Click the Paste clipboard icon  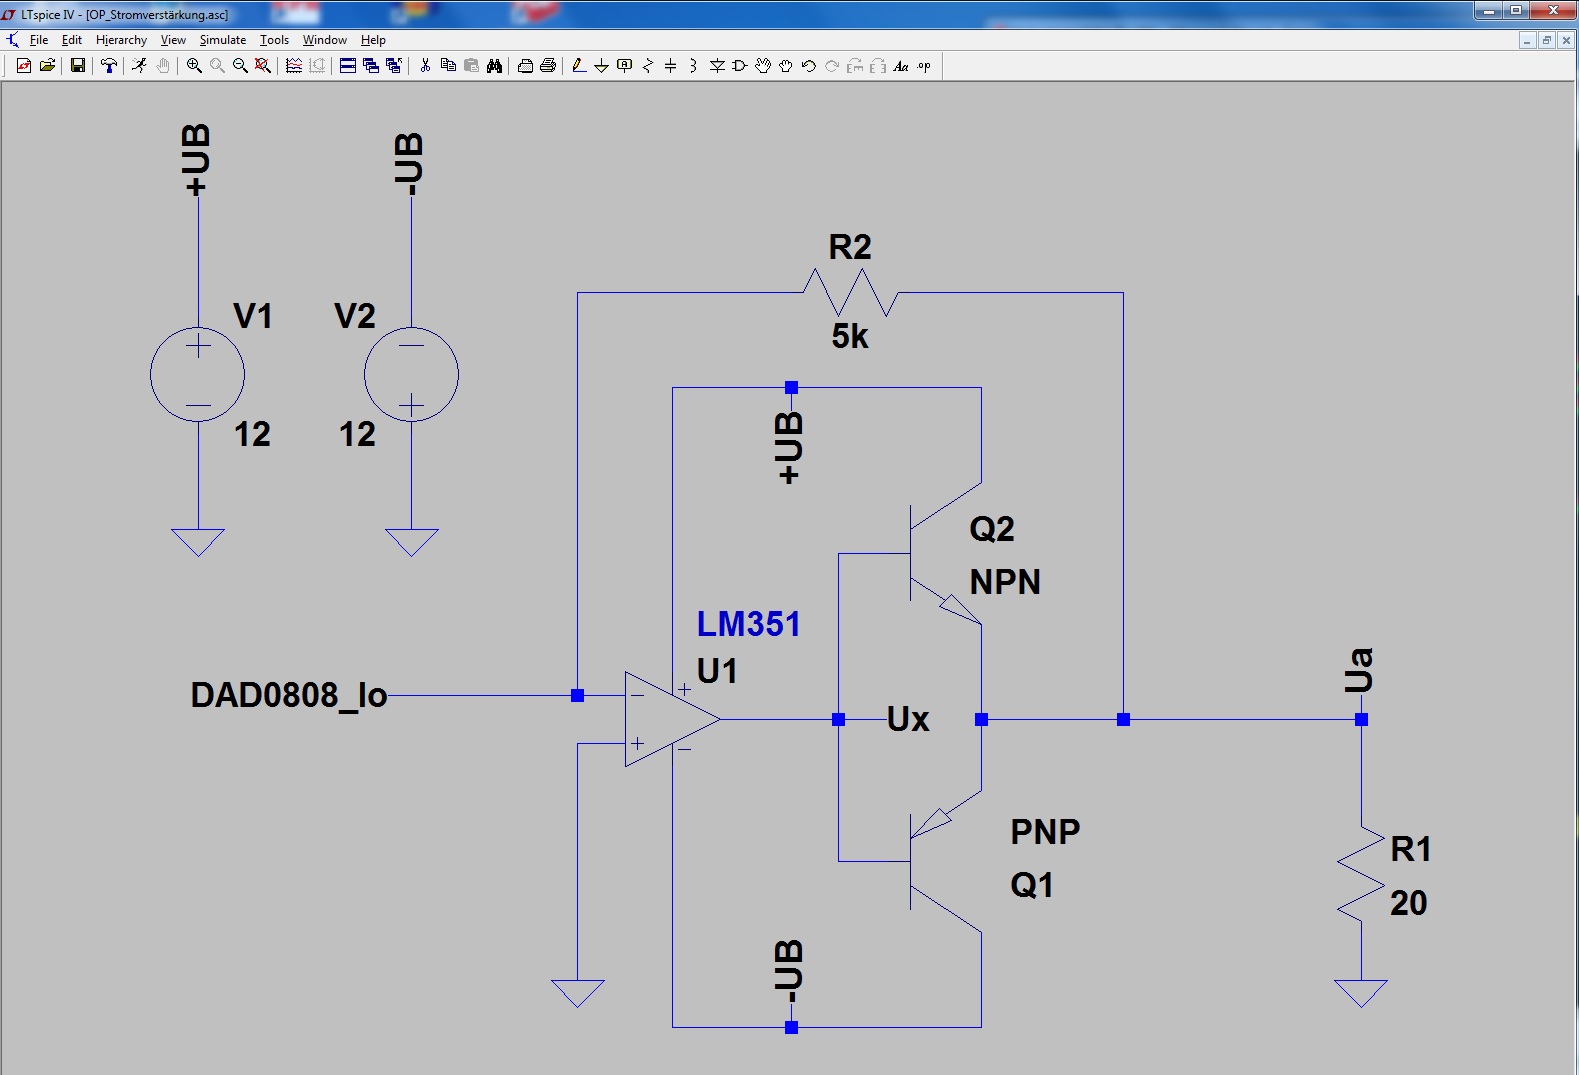tap(471, 66)
